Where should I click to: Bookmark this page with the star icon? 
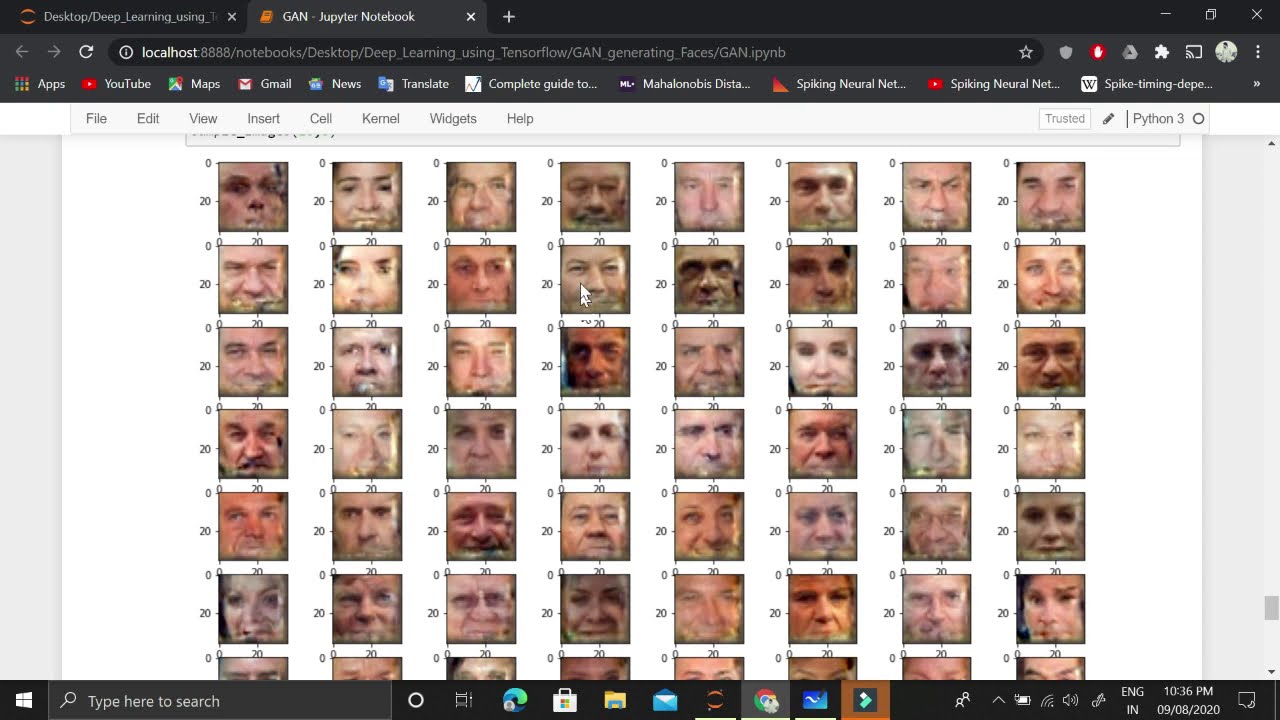click(x=1025, y=52)
